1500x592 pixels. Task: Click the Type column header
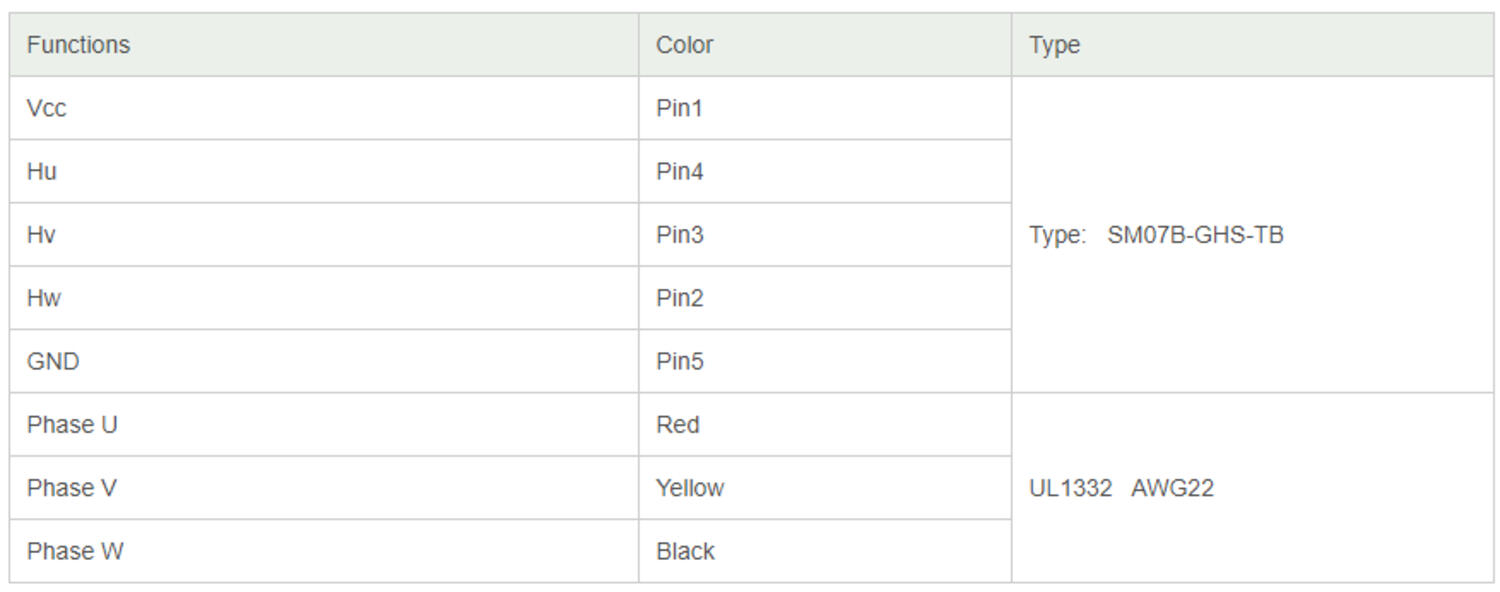pos(1054,45)
